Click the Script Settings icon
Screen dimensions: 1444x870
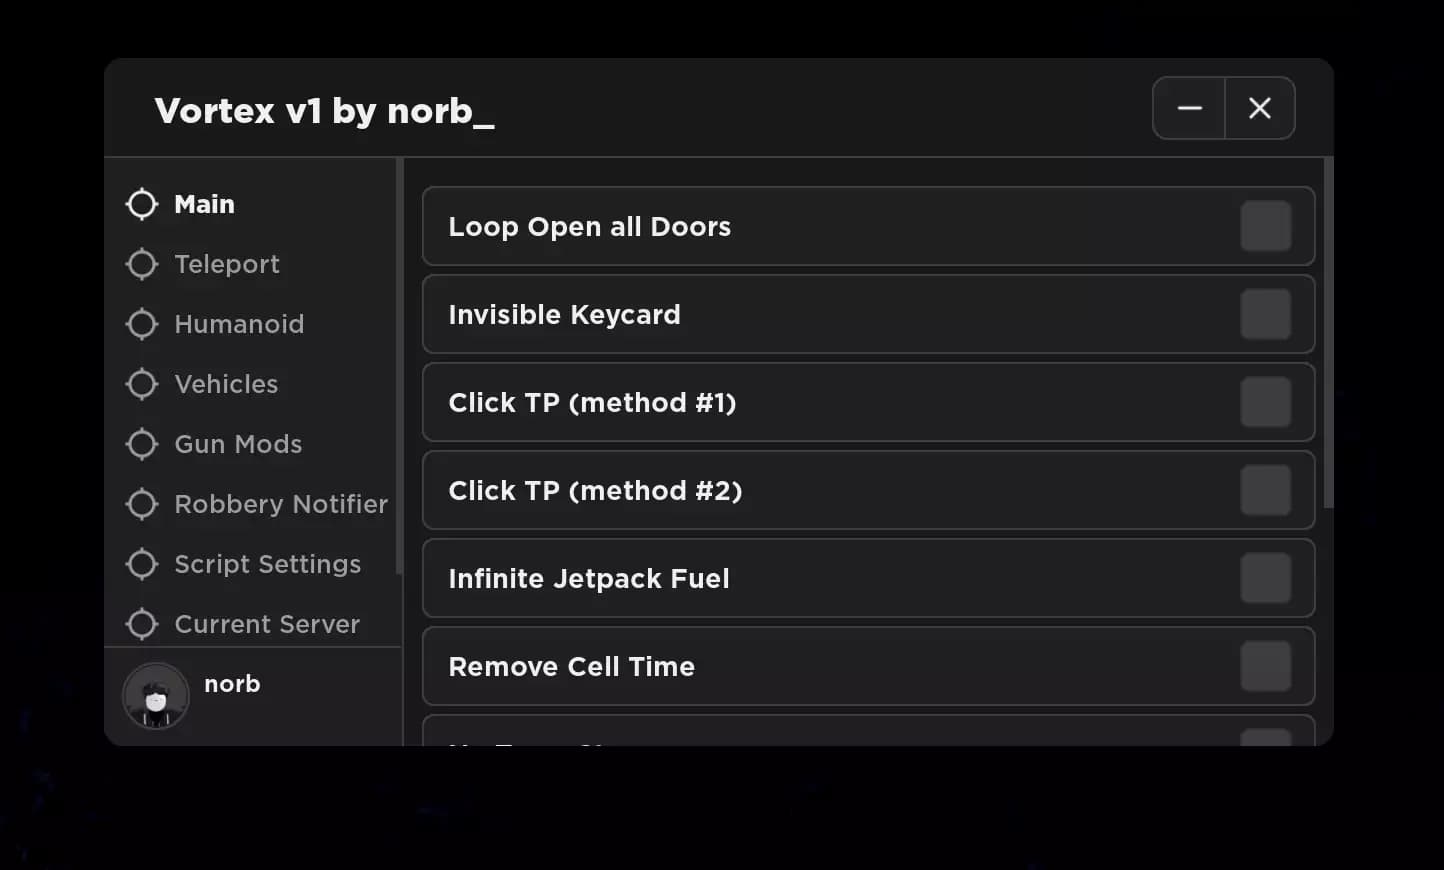pyautogui.click(x=142, y=564)
